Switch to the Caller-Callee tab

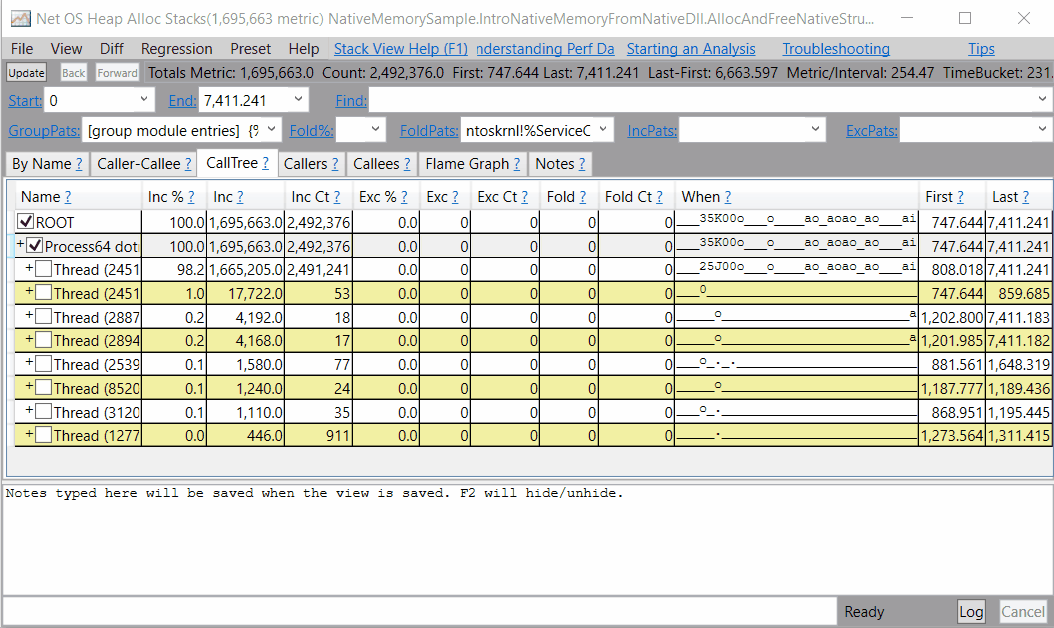pos(144,163)
